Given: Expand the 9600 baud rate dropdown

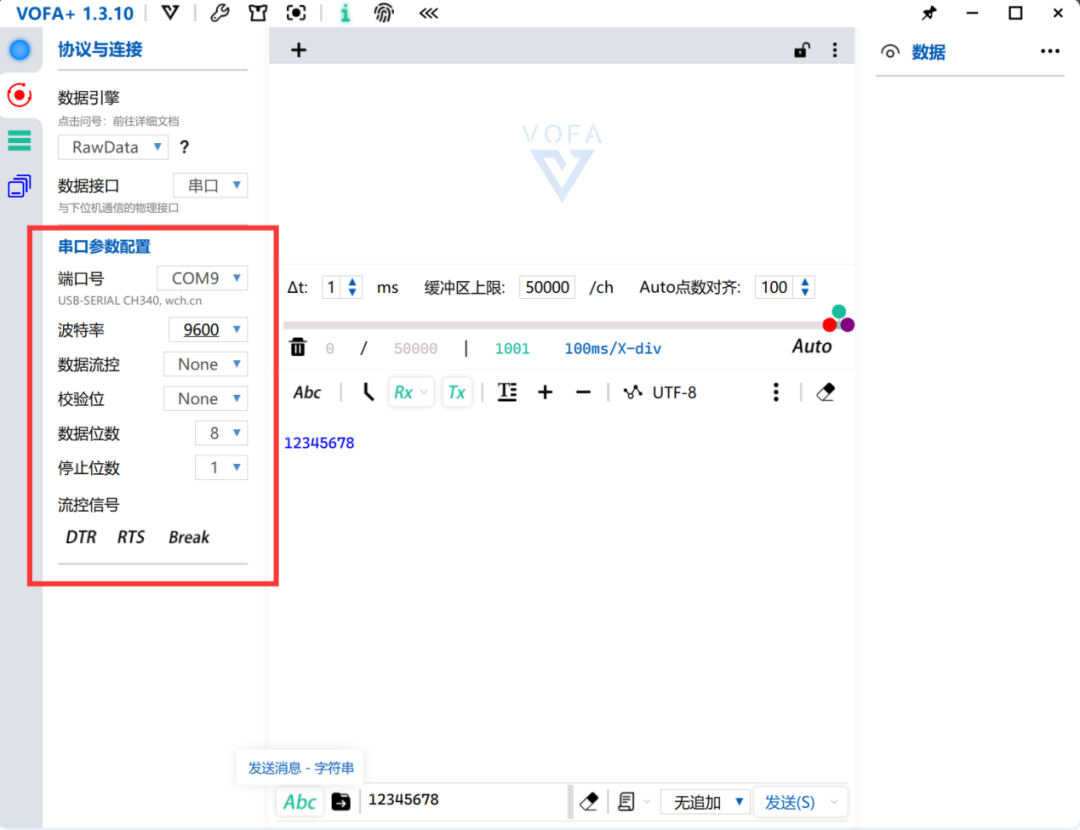Looking at the screenshot, I should 208,329.
